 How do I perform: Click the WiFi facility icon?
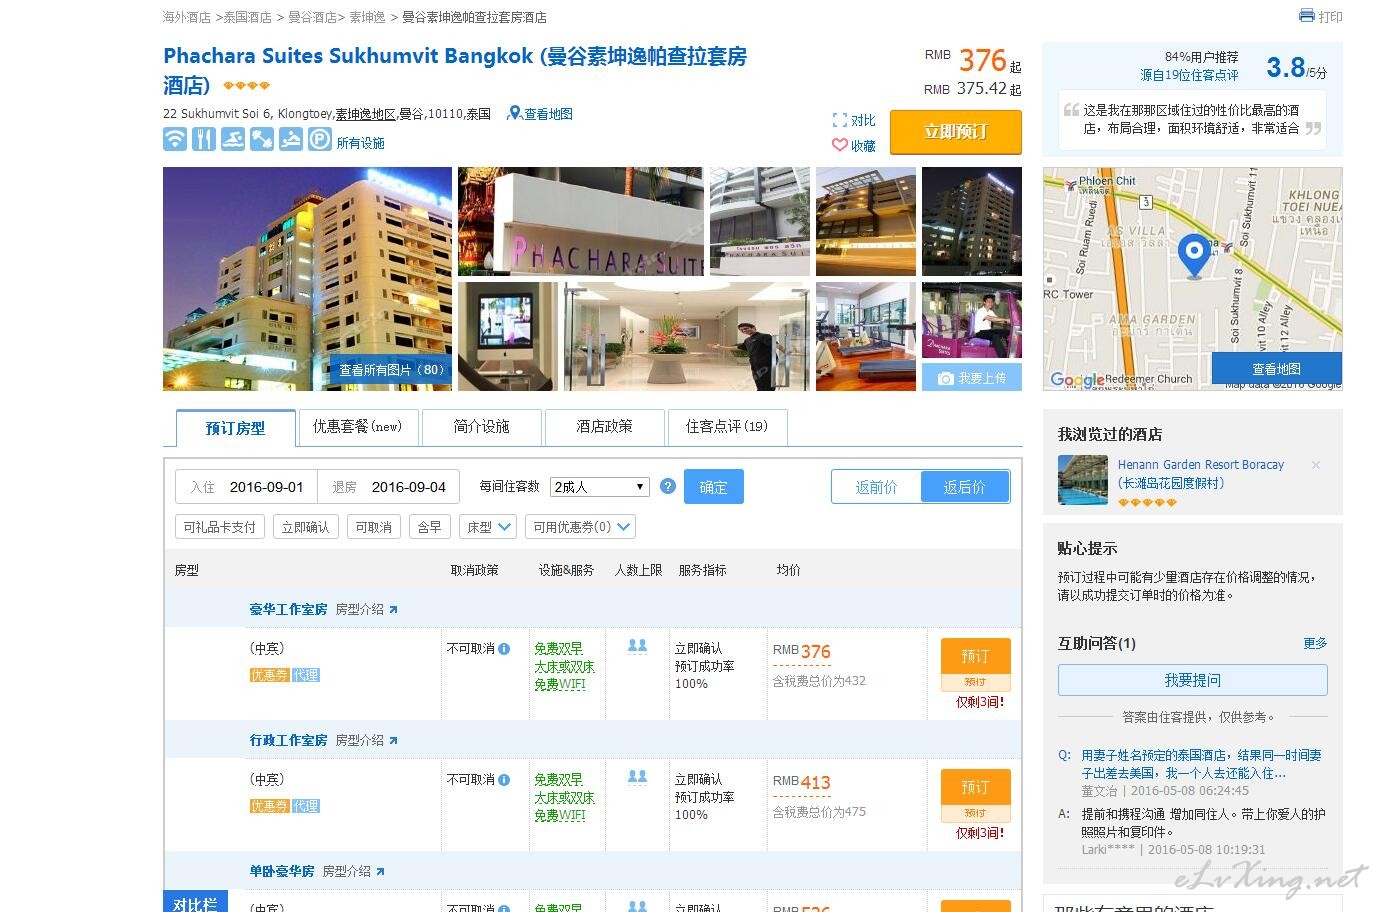(175, 139)
